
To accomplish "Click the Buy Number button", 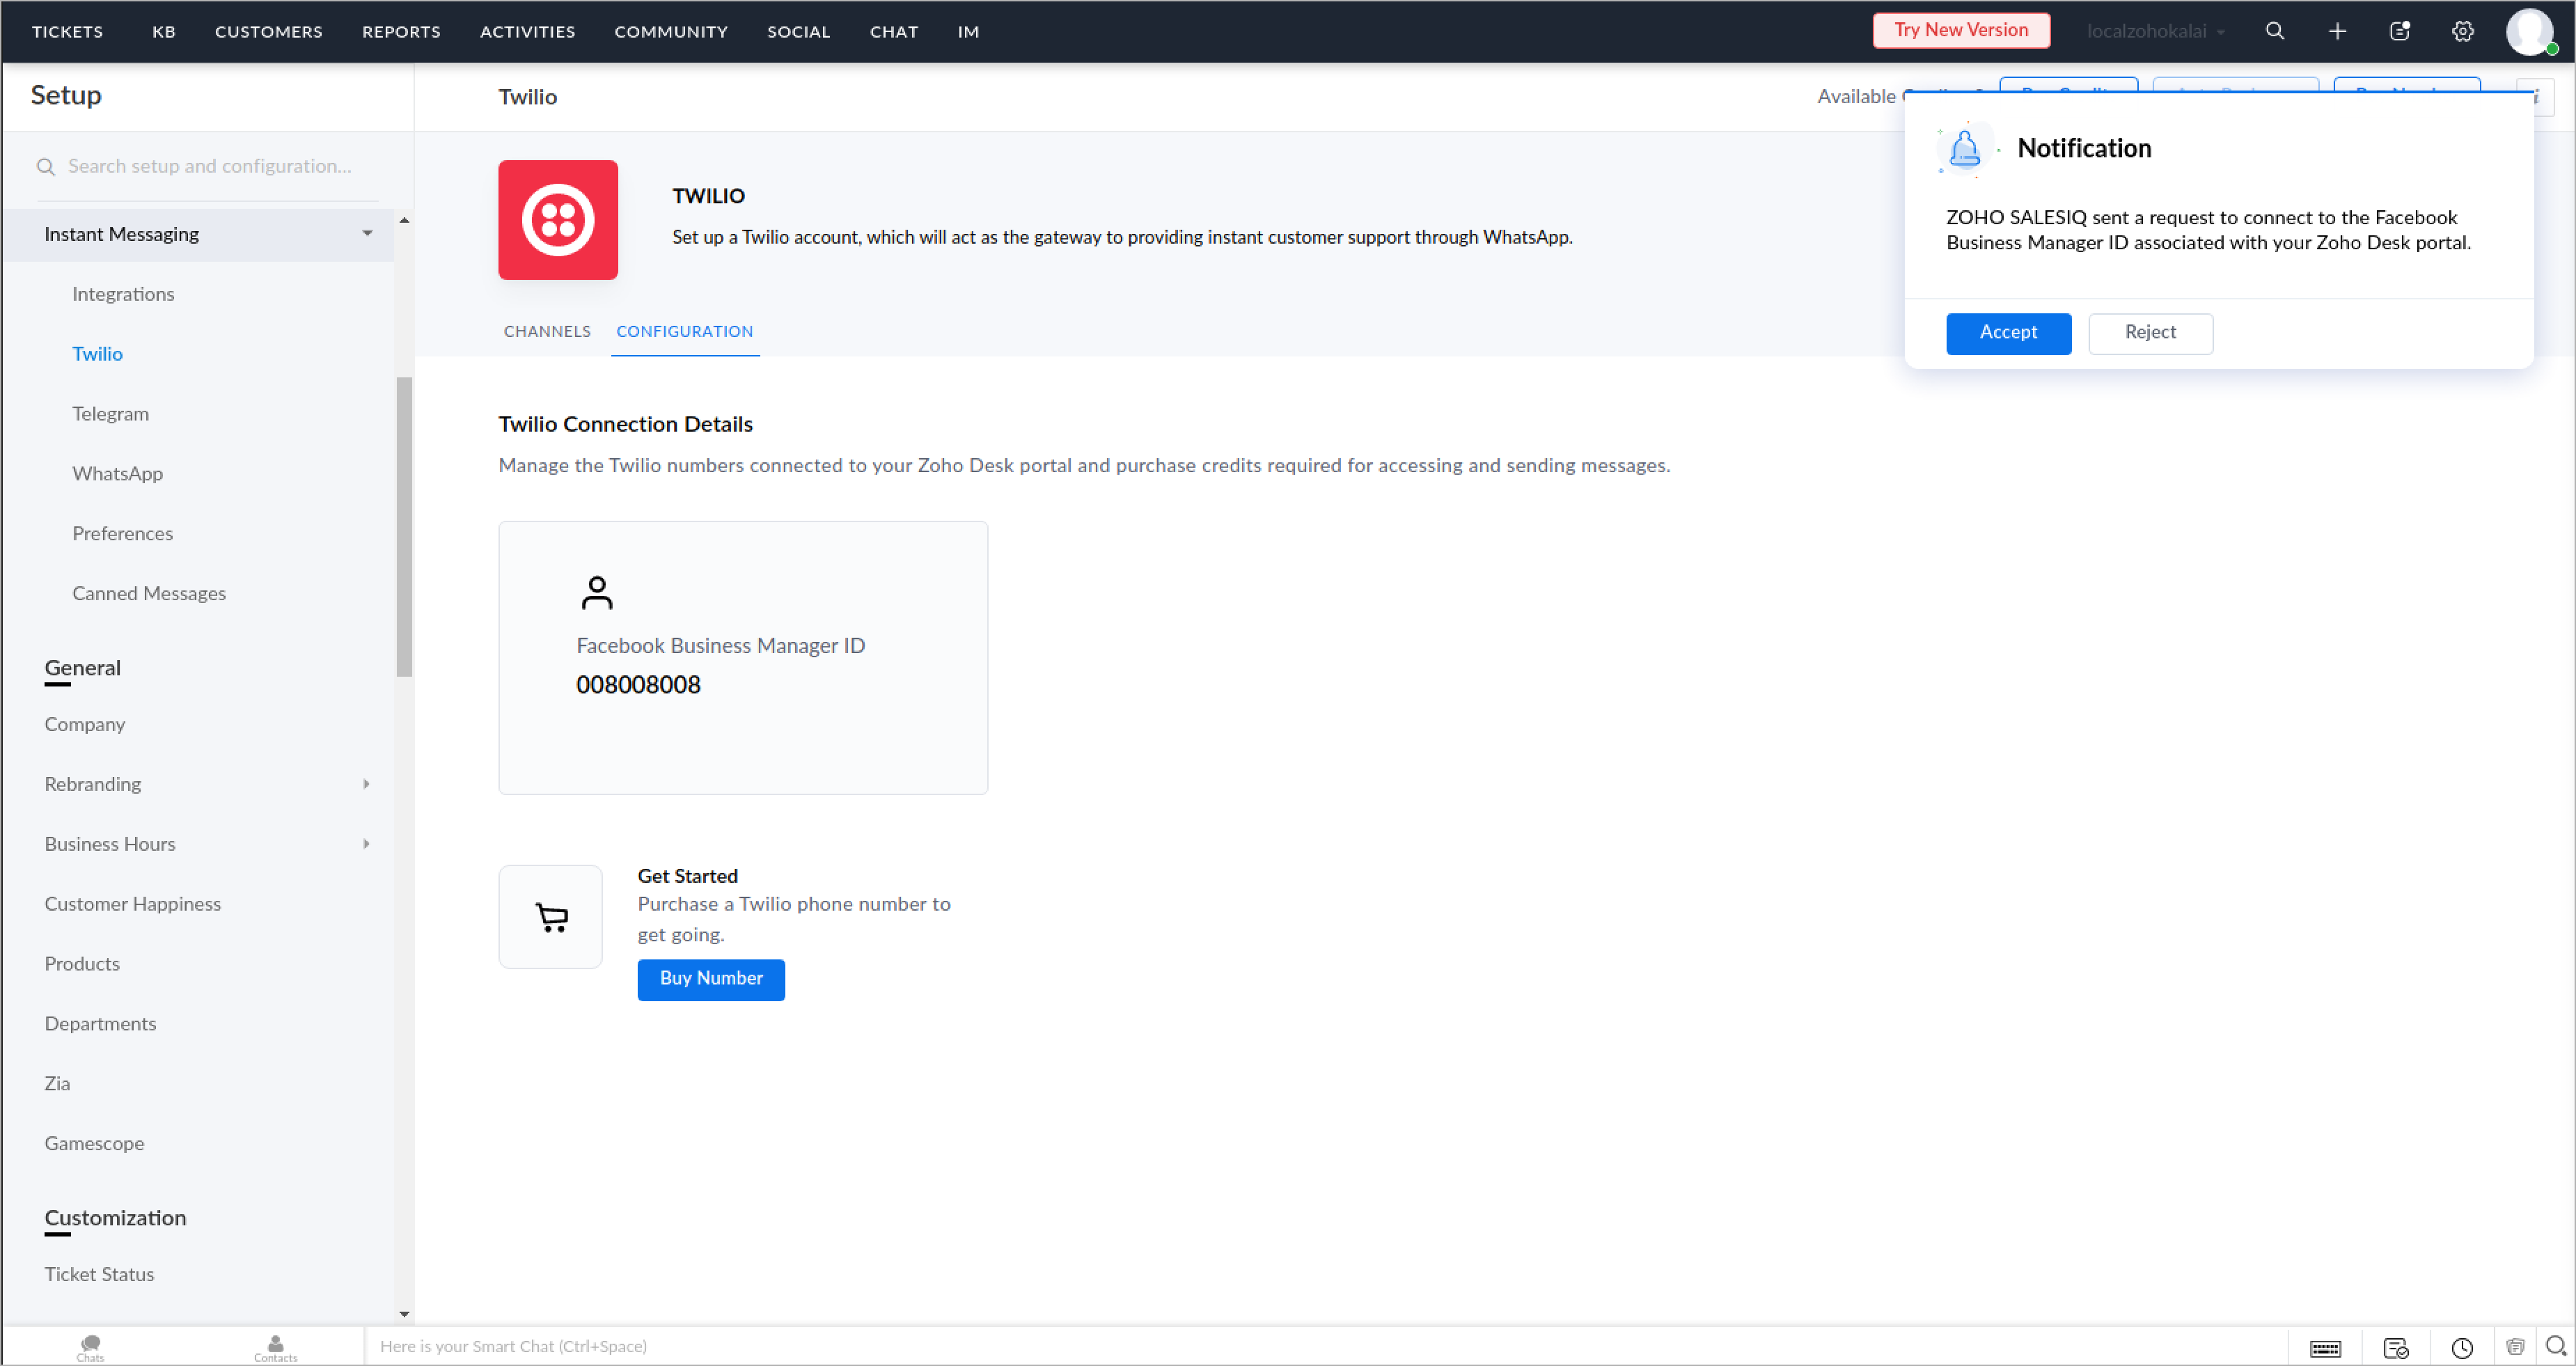I will (x=710, y=979).
